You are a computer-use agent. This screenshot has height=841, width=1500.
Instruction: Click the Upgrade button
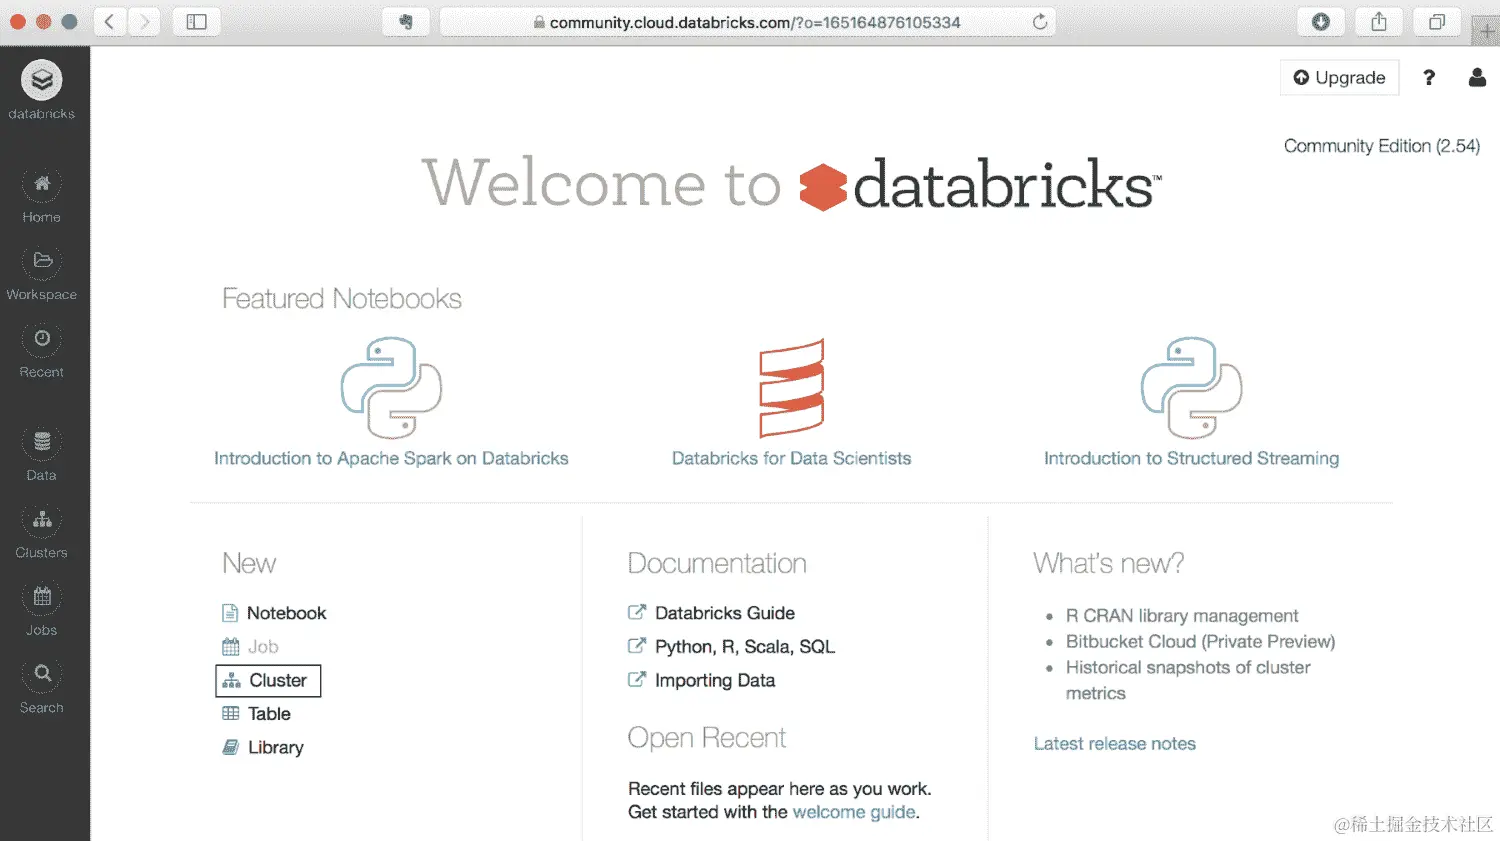[1339, 77]
